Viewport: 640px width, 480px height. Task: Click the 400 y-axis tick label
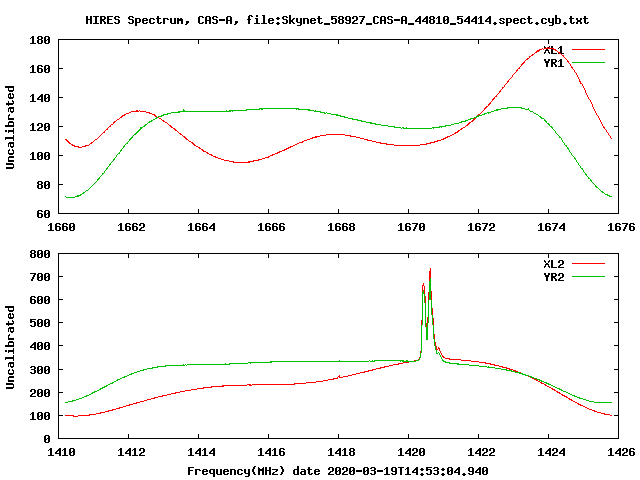(40, 346)
